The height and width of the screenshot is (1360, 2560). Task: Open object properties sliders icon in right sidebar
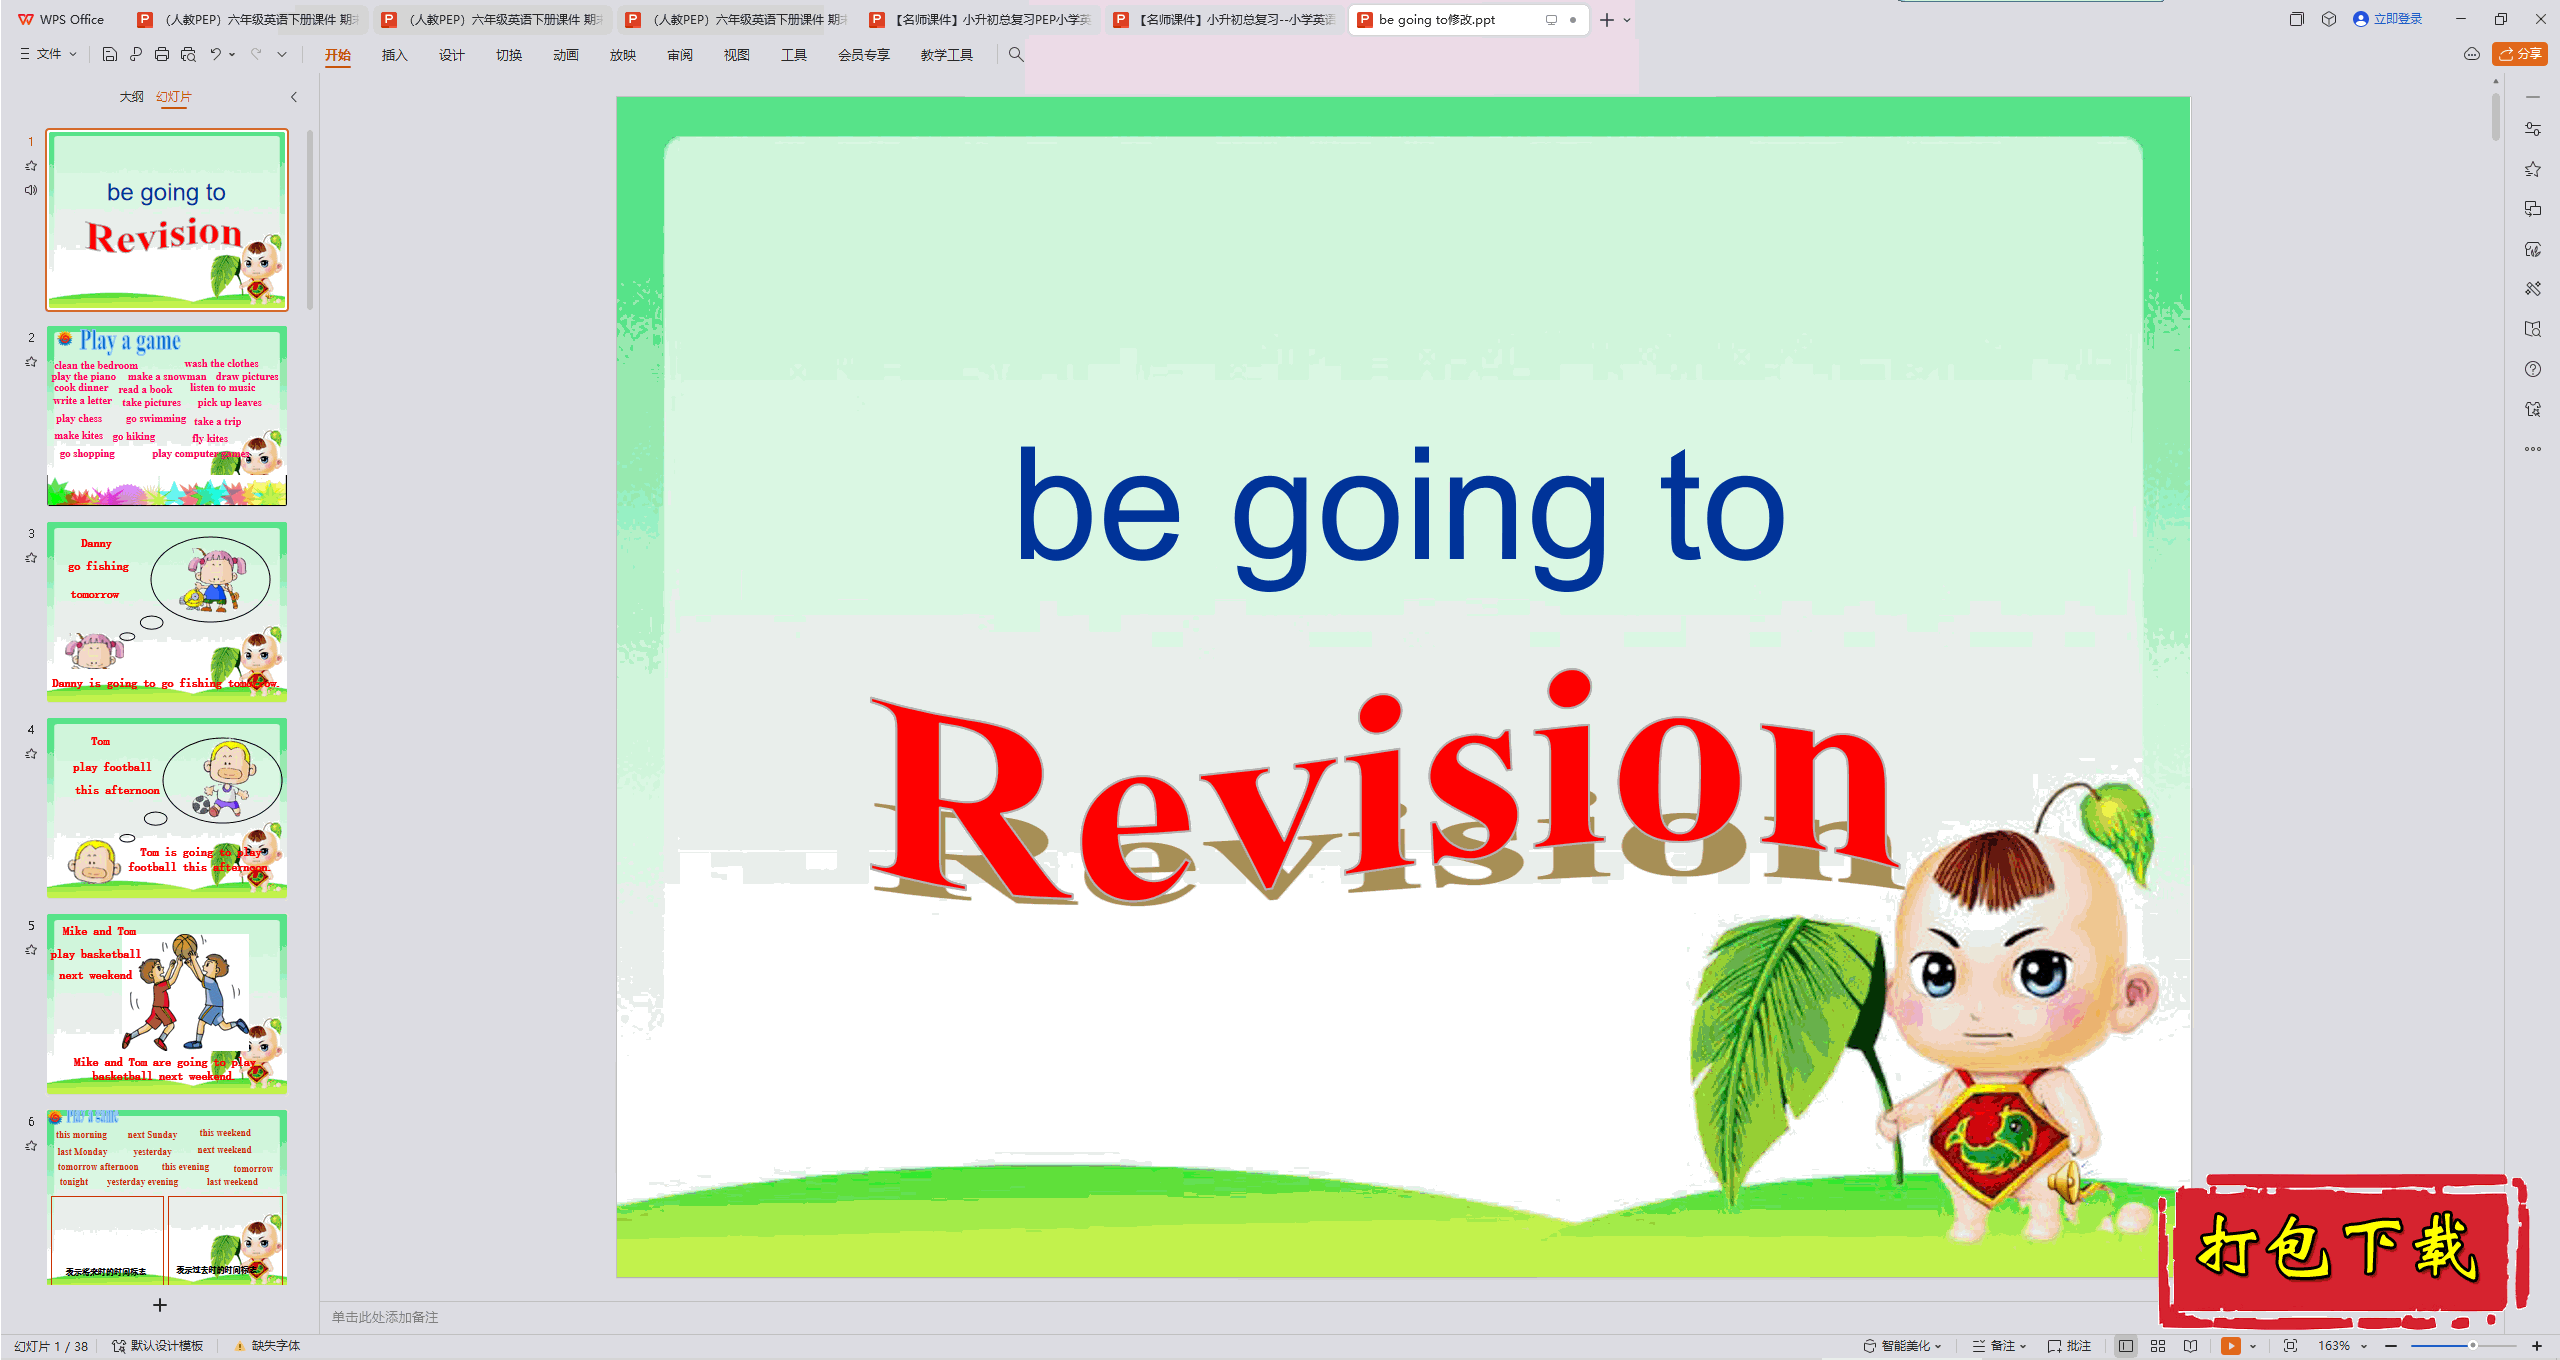2533,129
